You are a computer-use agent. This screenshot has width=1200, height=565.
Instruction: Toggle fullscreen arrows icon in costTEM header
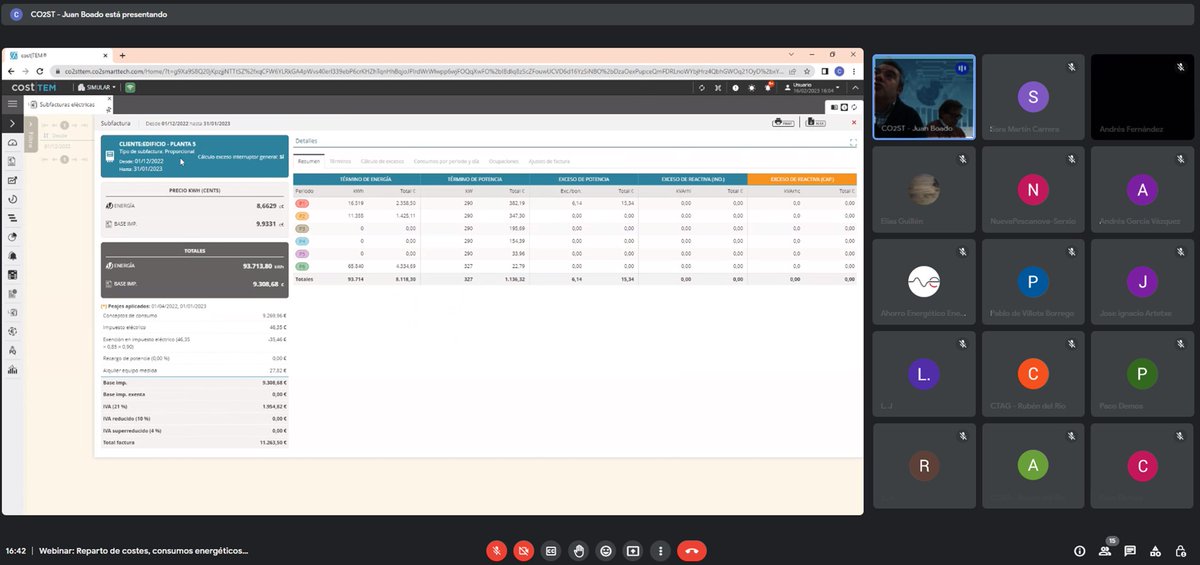[x=719, y=87]
